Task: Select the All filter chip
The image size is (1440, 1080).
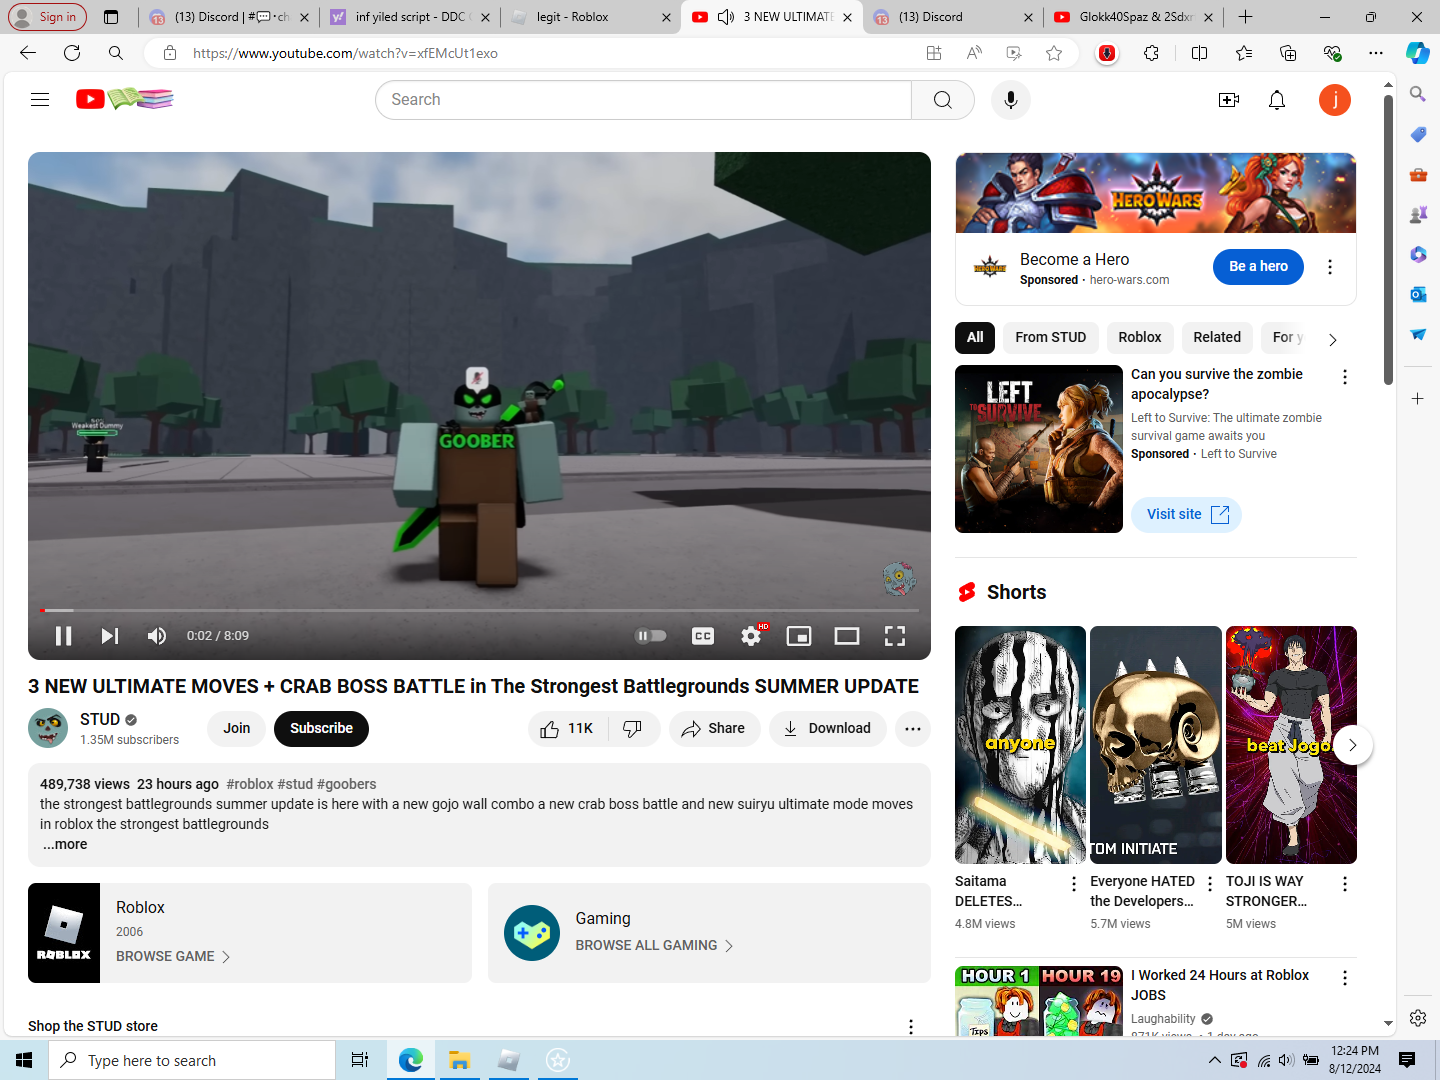Action: (975, 338)
